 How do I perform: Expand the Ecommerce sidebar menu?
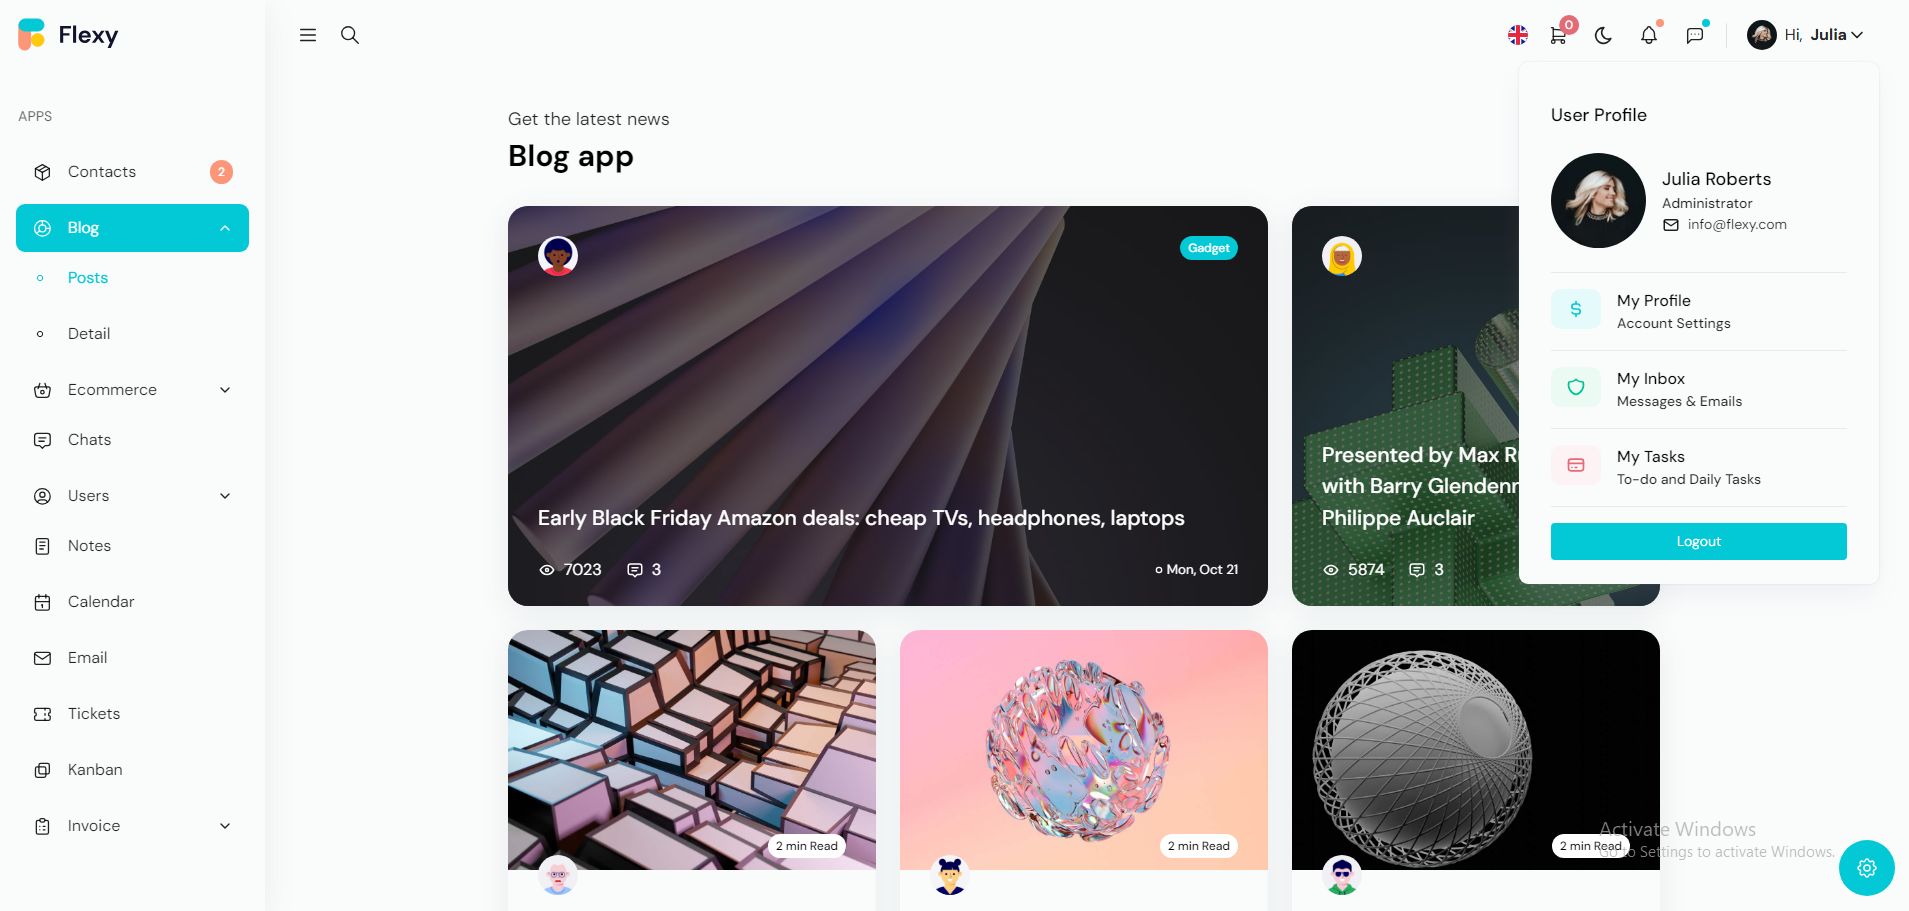pos(132,390)
